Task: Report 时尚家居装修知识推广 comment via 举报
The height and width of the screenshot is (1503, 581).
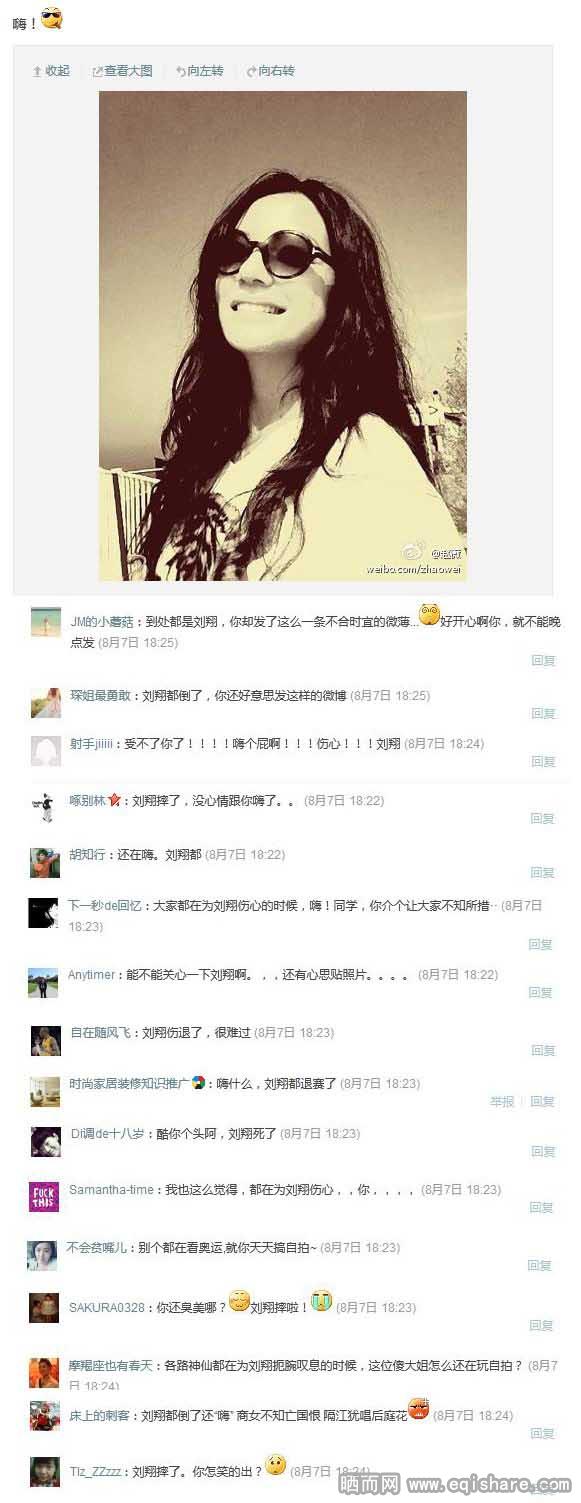Action: (502, 1101)
